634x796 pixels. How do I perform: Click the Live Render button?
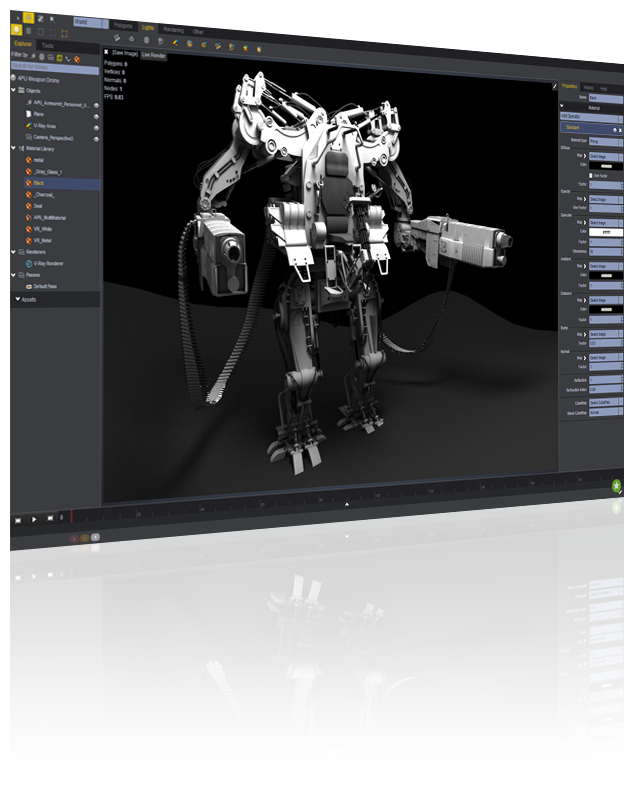click(x=153, y=55)
